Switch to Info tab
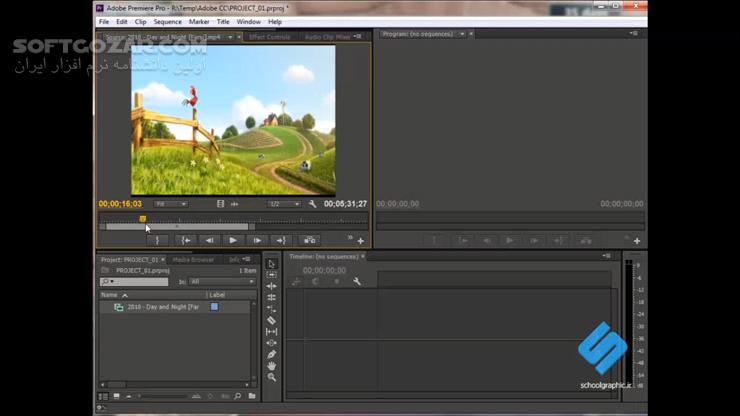 234,260
